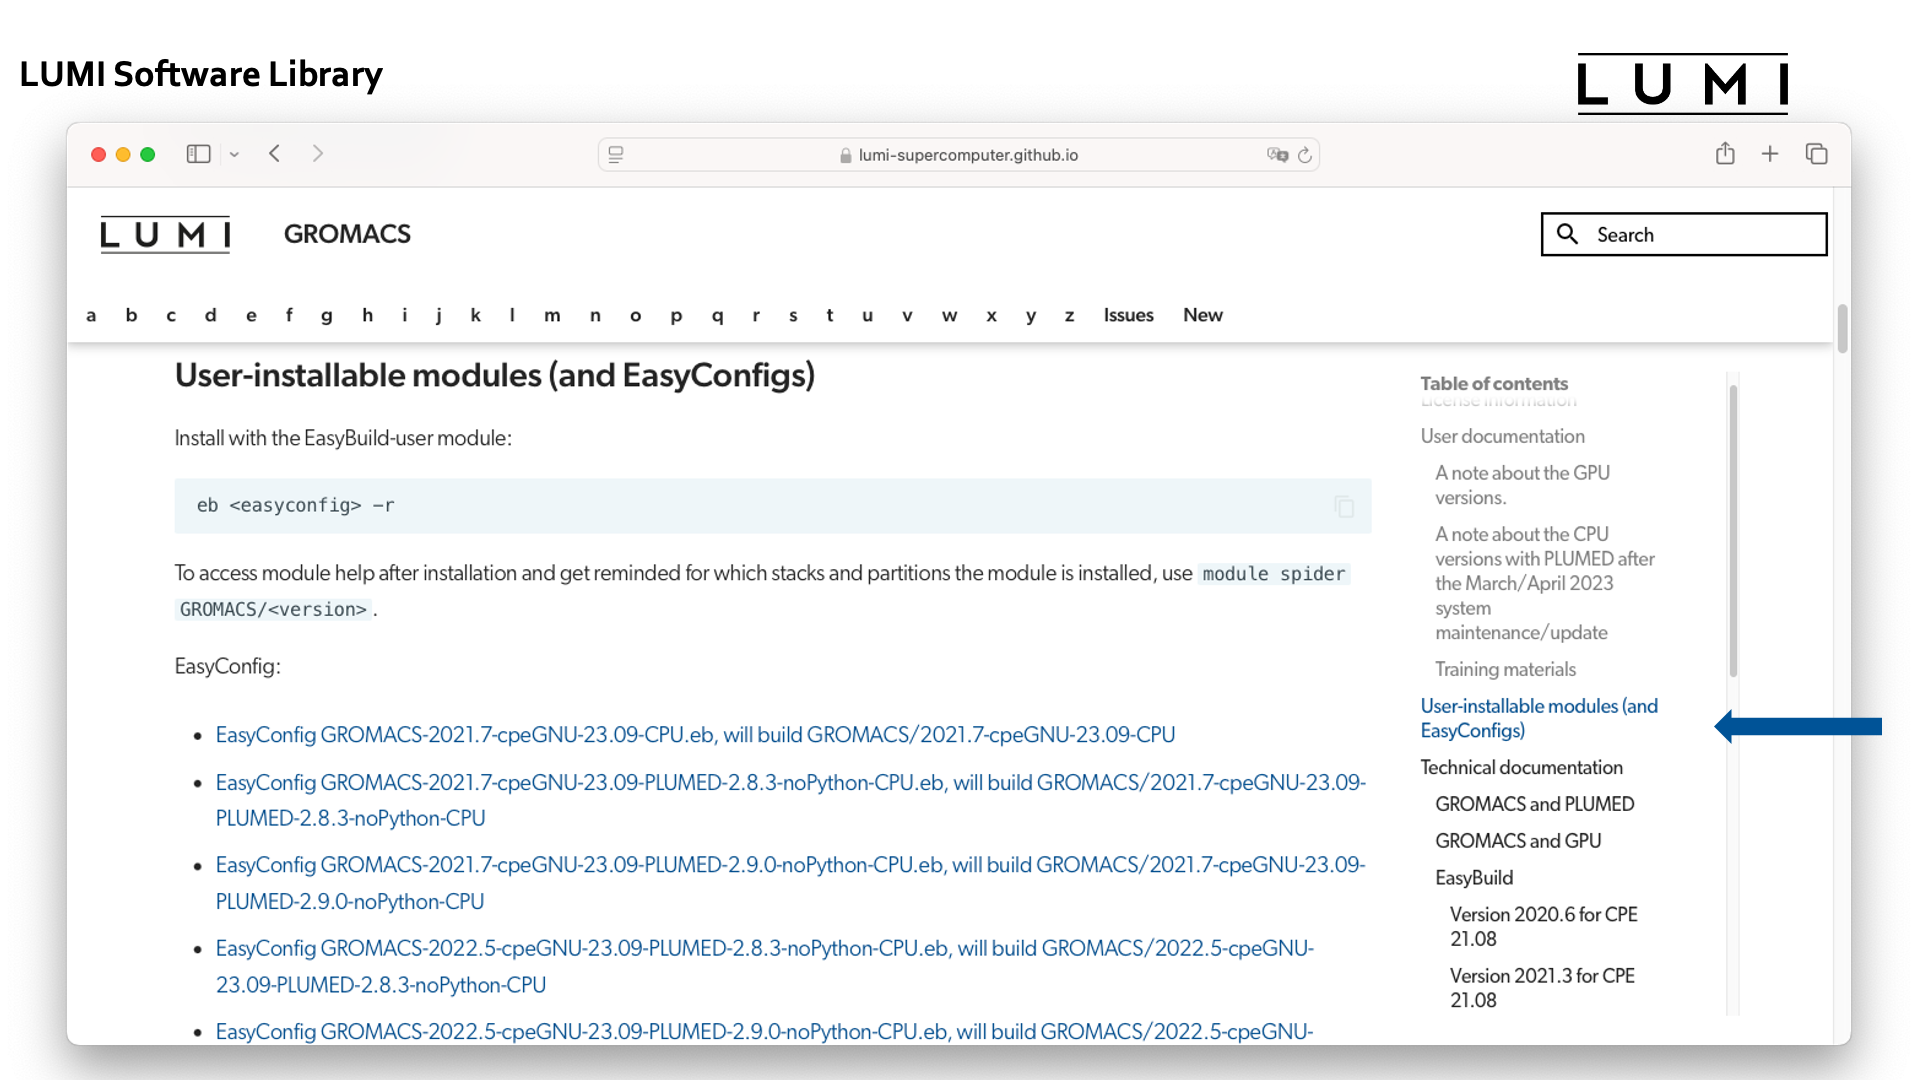
Task: Click the copy code snippet button
Action: point(1342,506)
